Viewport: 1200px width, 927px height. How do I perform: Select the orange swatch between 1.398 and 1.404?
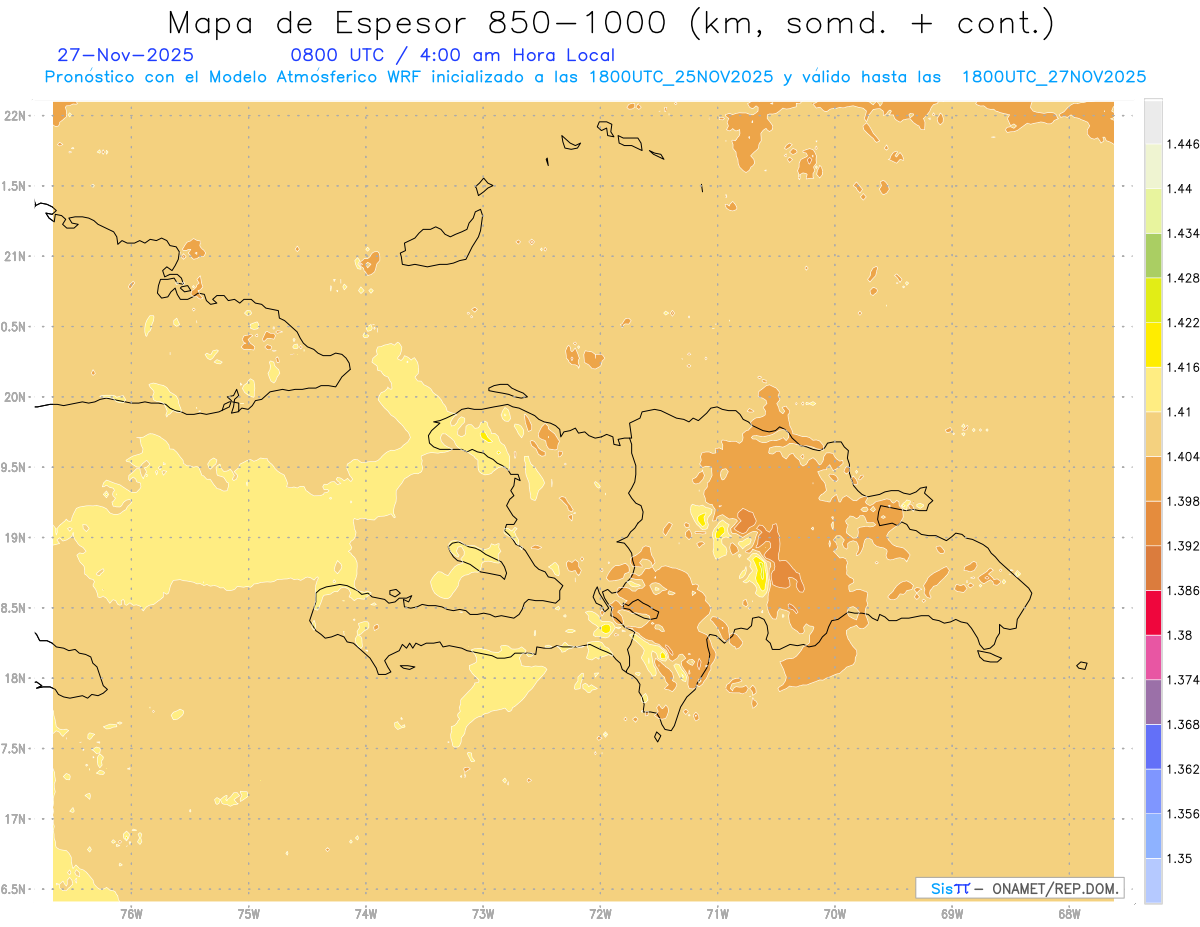point(1153,478)
